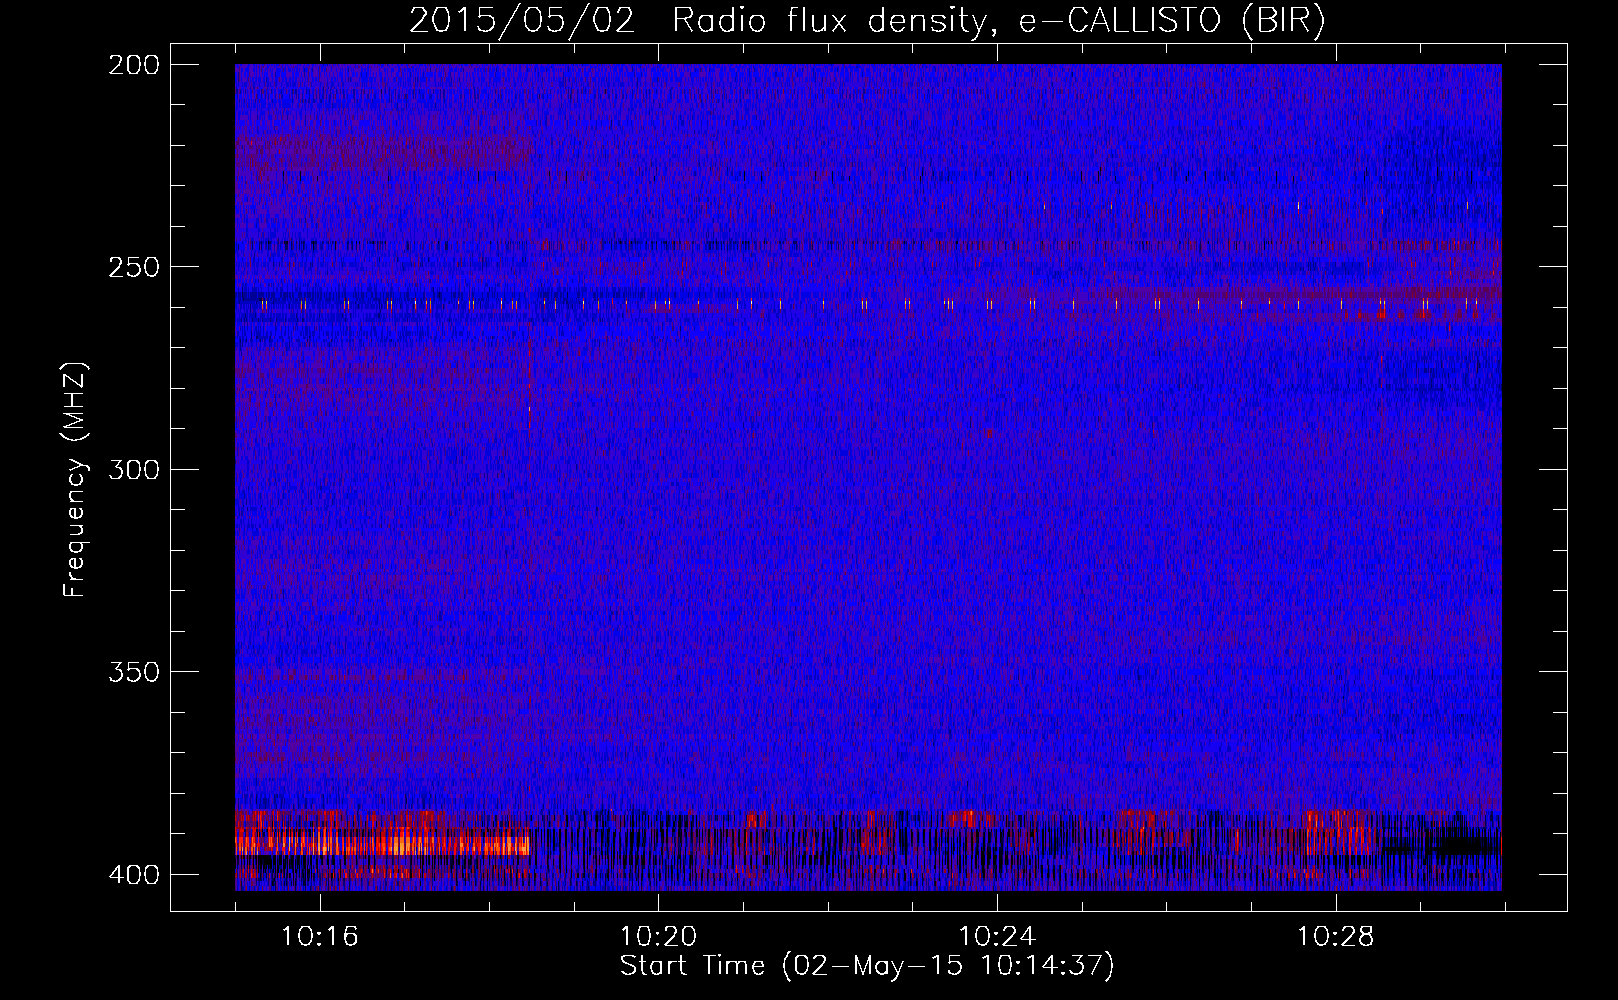The image size is (1618, 1000).
Task: Click the 10:20 time tick label
Action: click(658, 937)
